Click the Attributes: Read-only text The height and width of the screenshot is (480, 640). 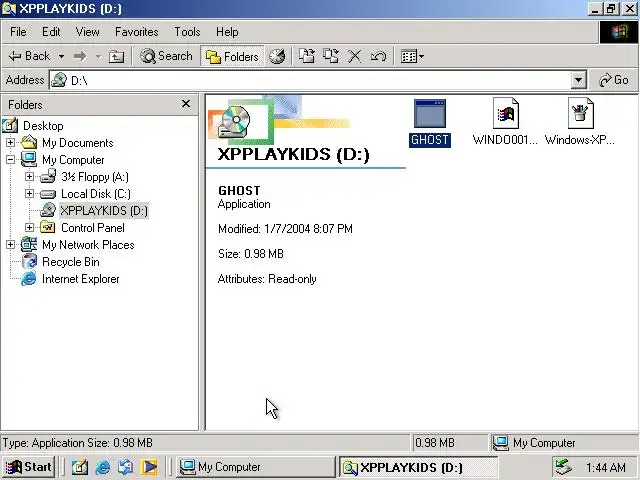(267, 279)
